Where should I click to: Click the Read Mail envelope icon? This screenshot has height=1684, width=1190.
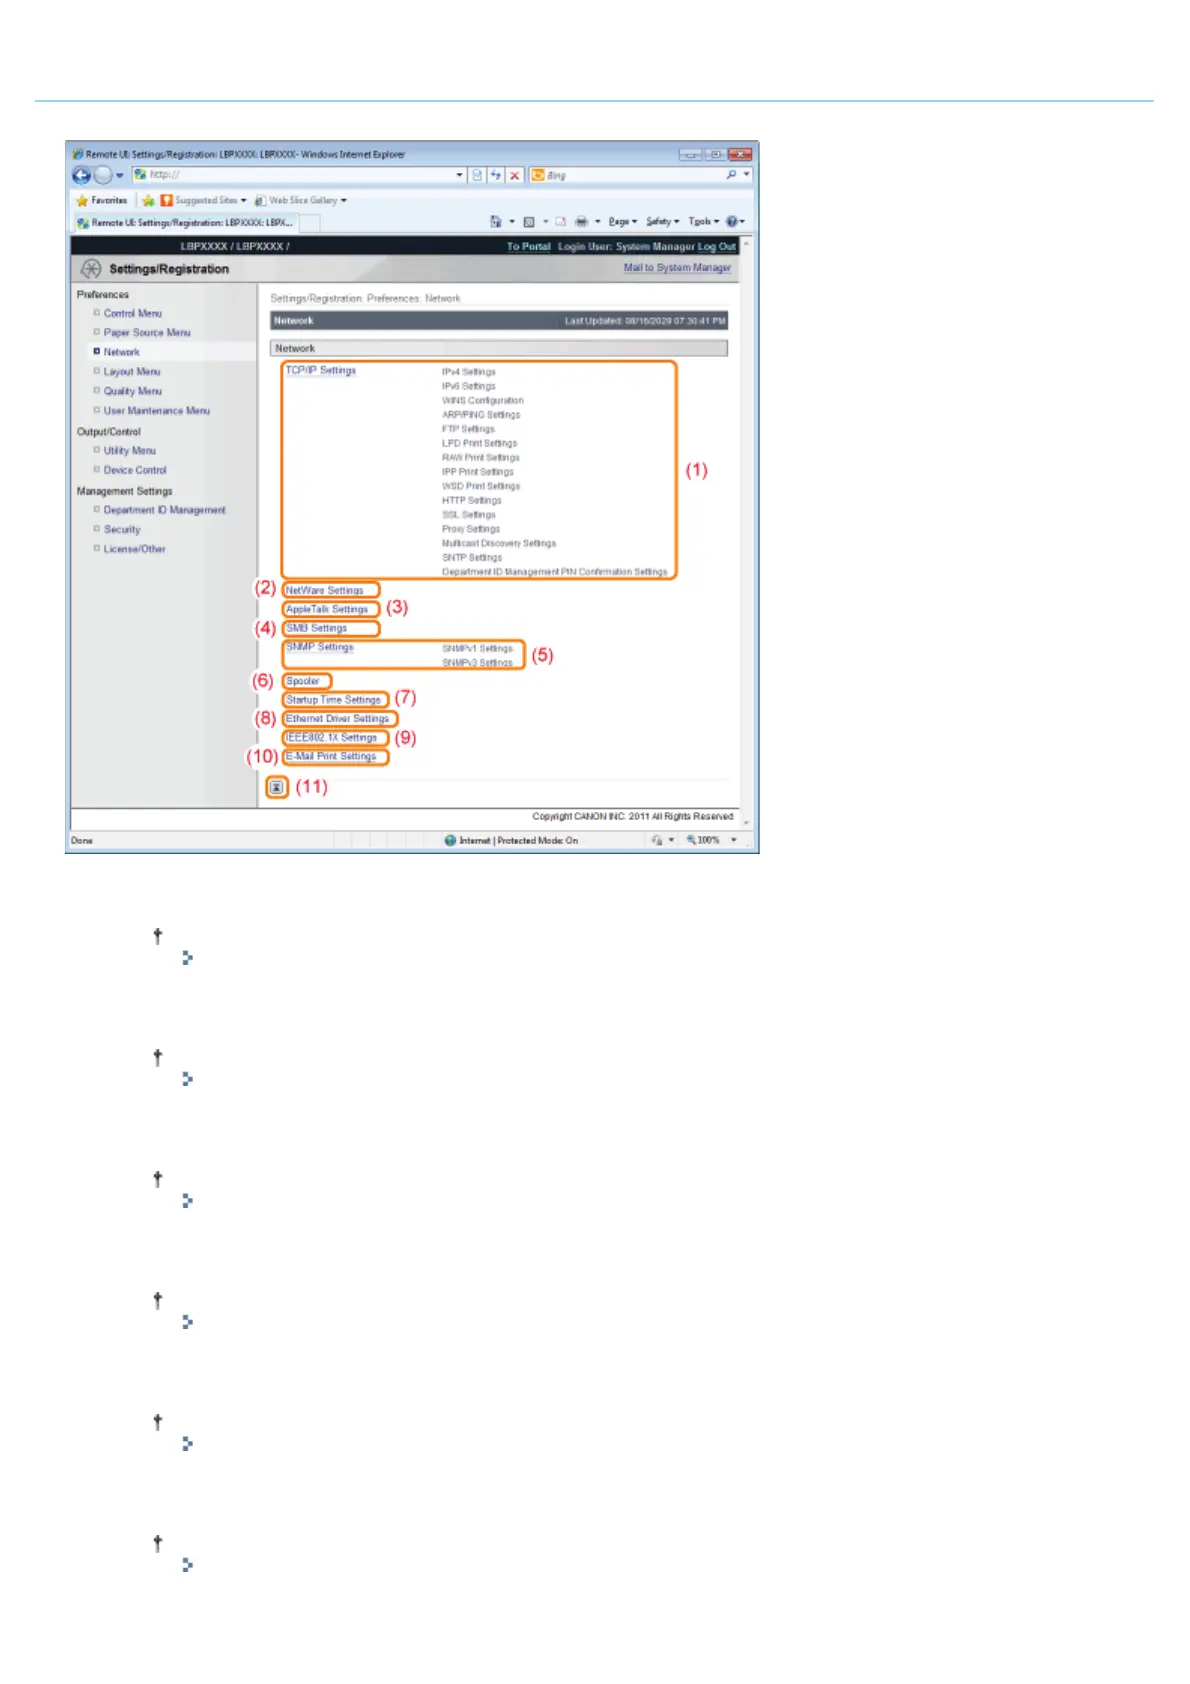coord(561,222)
